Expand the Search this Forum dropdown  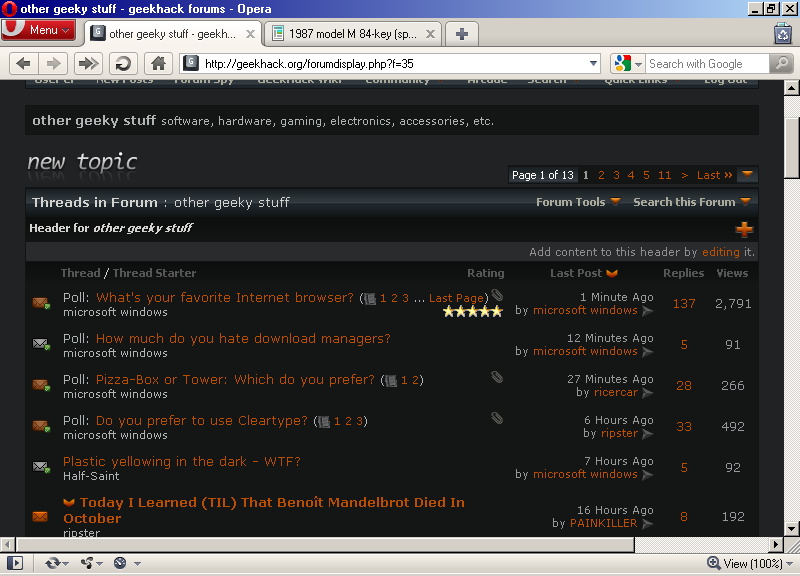click(x=691, y=202)
